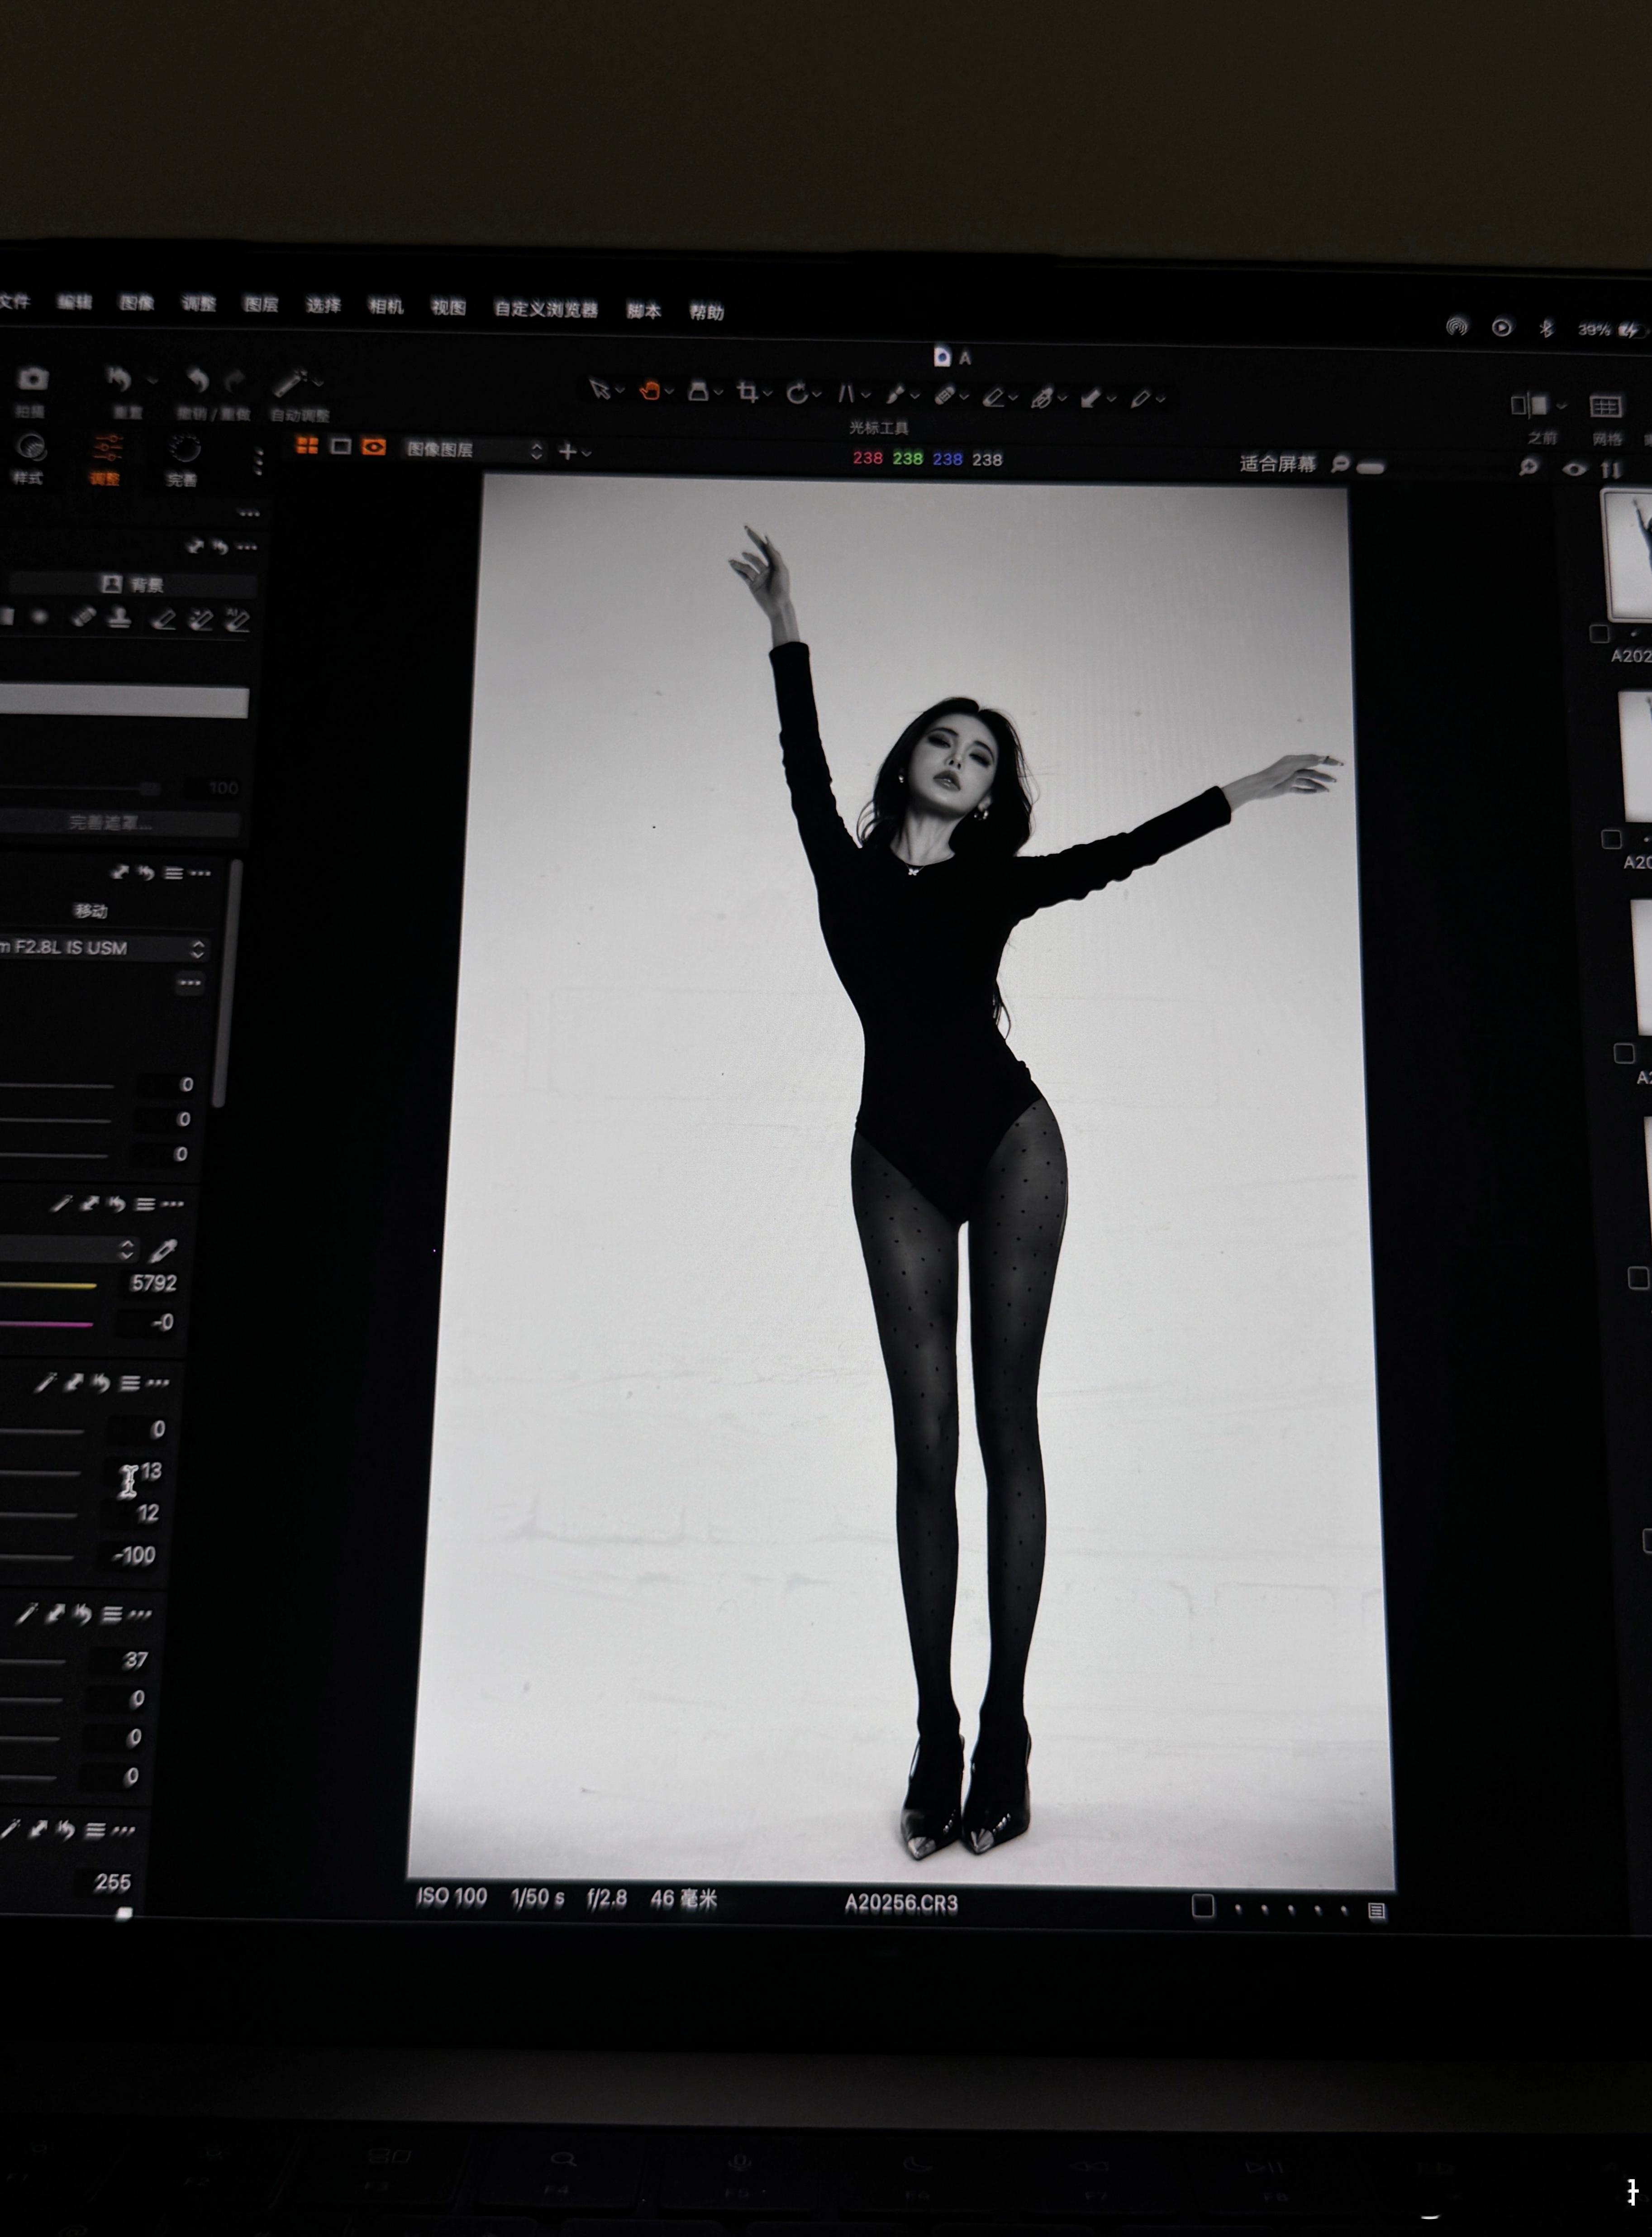
Task: Toggle the orange eye proofing icon
Action: [x=374, y=447]
